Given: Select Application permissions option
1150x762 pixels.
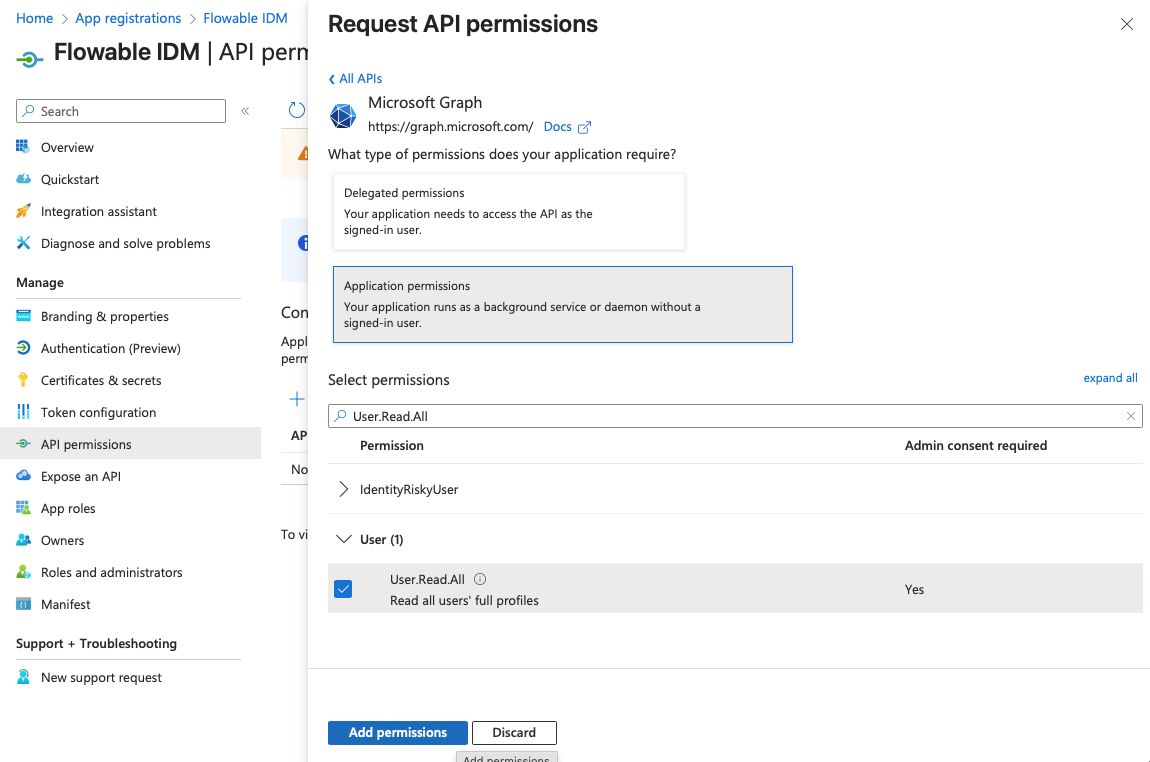Looking at the screenshot, I should (562, 304).
